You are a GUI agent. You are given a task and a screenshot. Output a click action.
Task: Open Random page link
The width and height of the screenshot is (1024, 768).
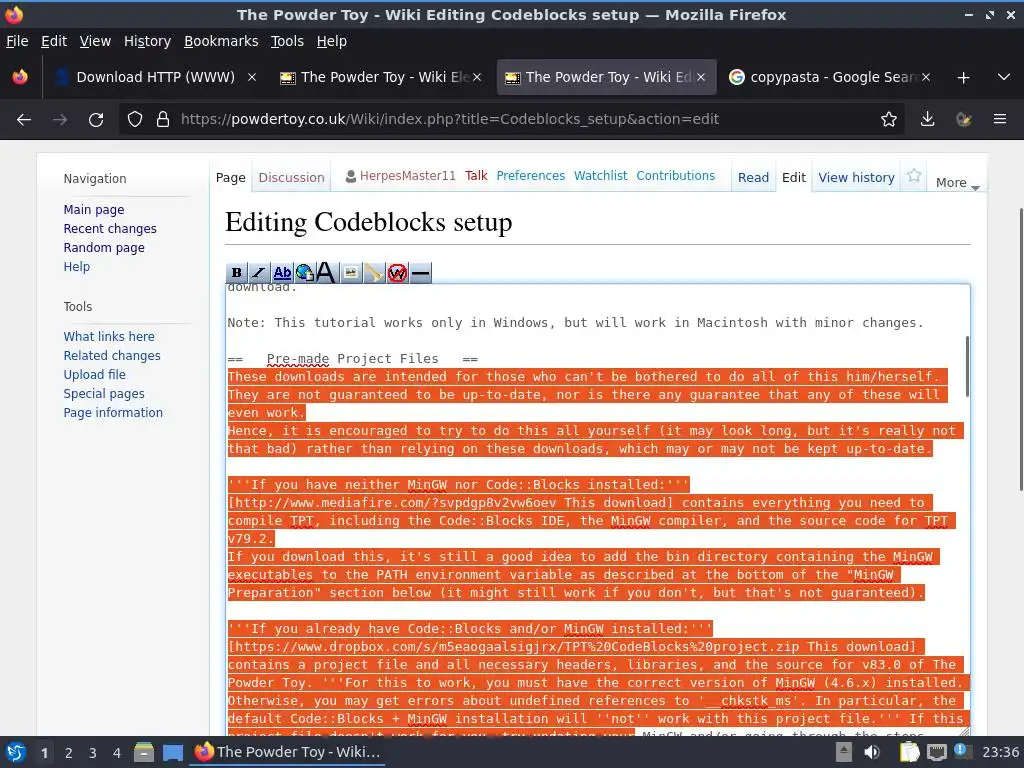pyautogui.click(x=104, y=248)
